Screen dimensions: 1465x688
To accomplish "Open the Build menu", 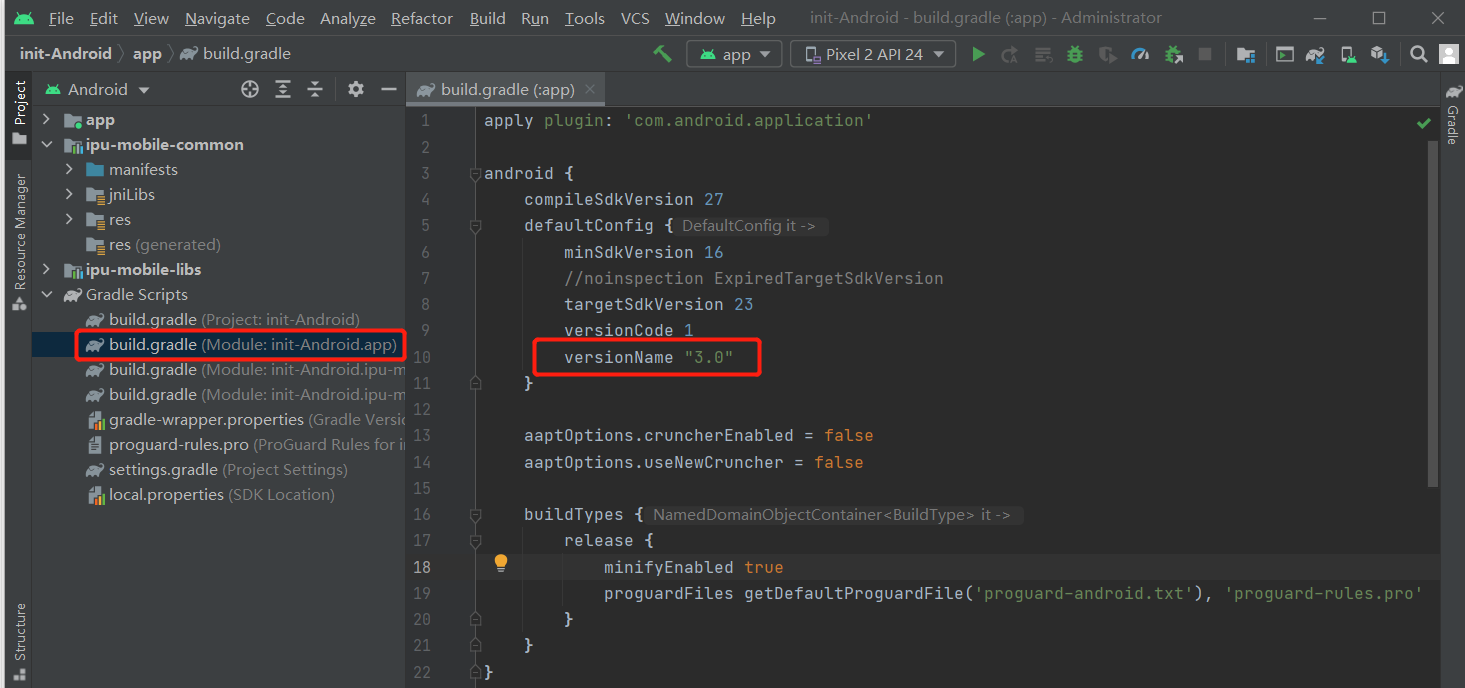I will [x=487, y=19].
